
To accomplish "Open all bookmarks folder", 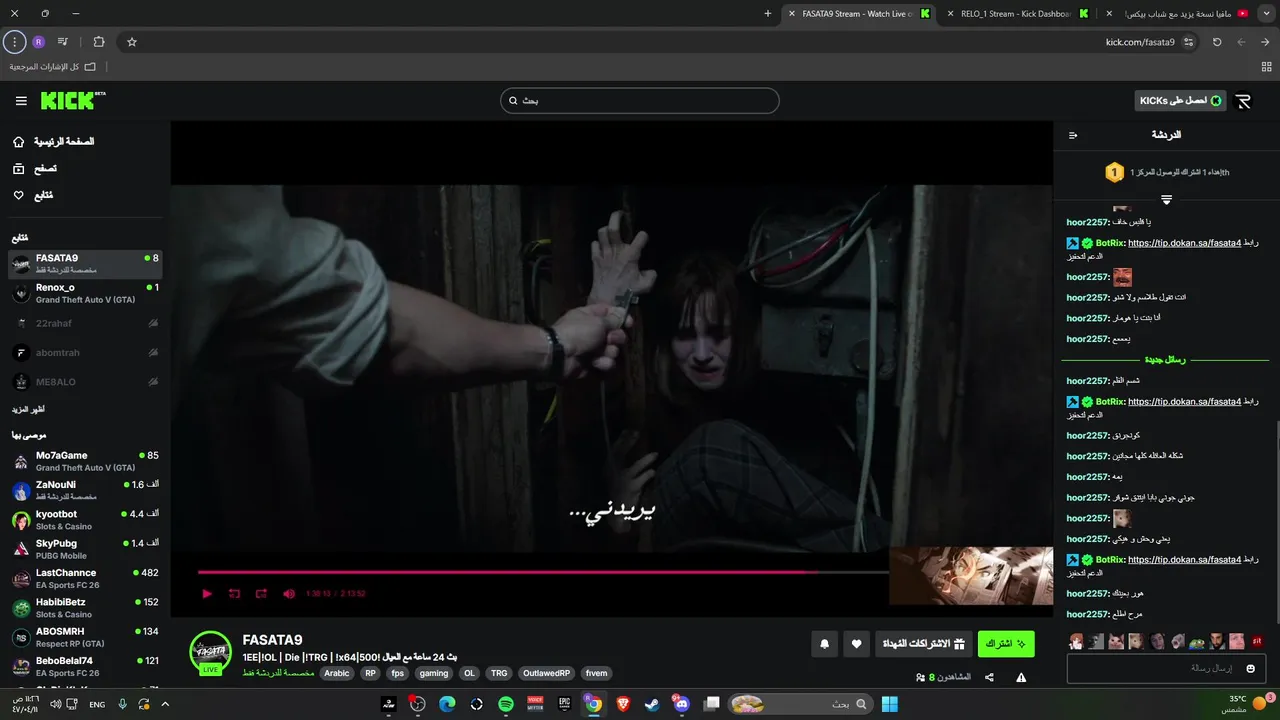I will (x=53, y=67).
